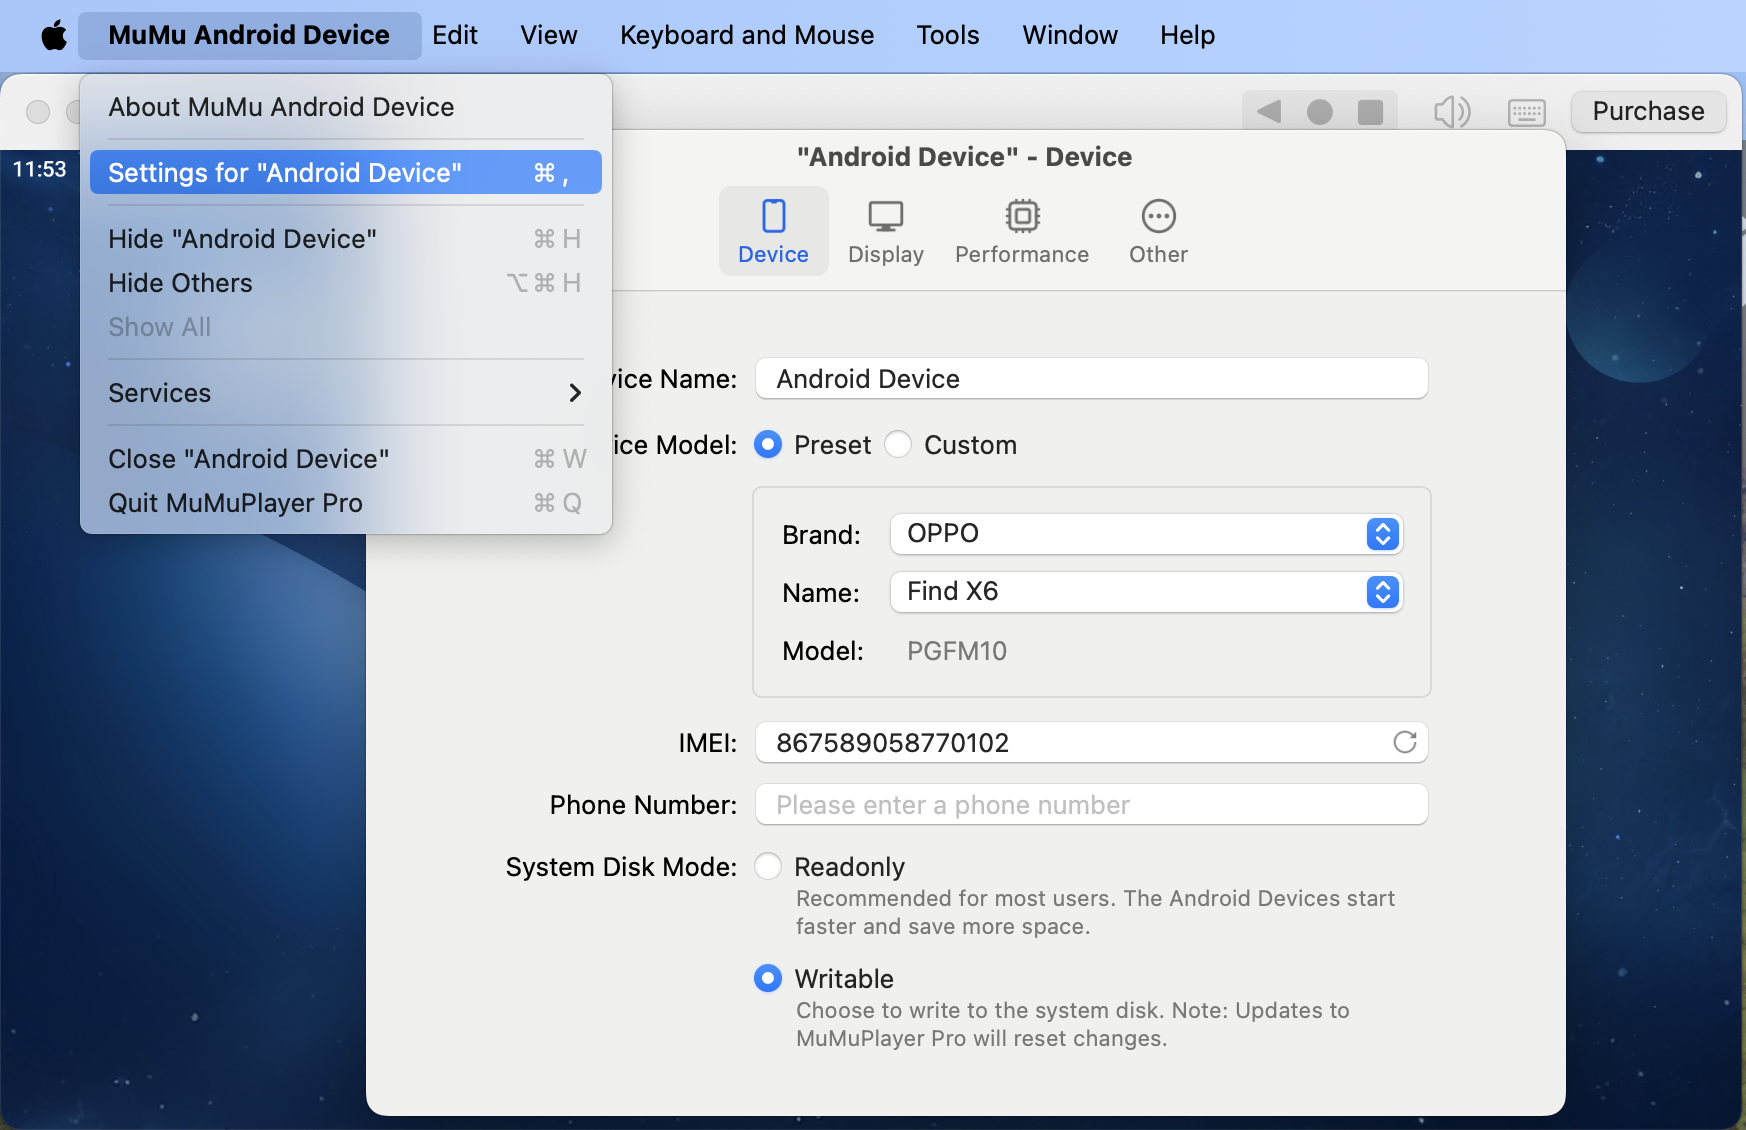This screenshot has height=1130, width=1746.
Task: Expand the Services submenu
Action: pyautogui.click(x=345, y=393)
